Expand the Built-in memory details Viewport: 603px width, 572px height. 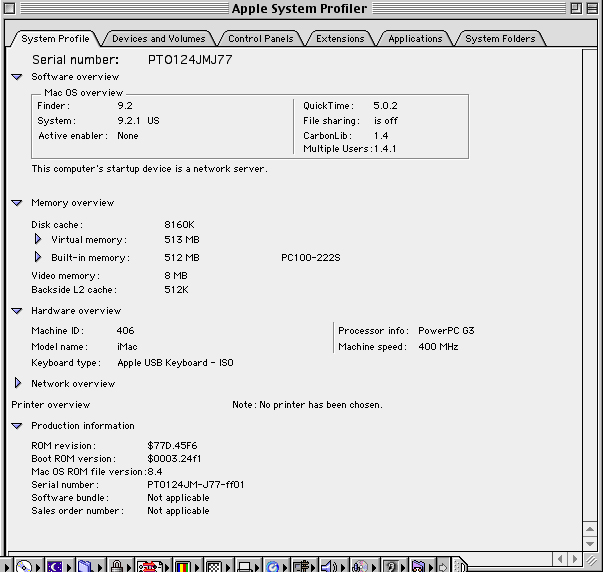coord(38,257)
